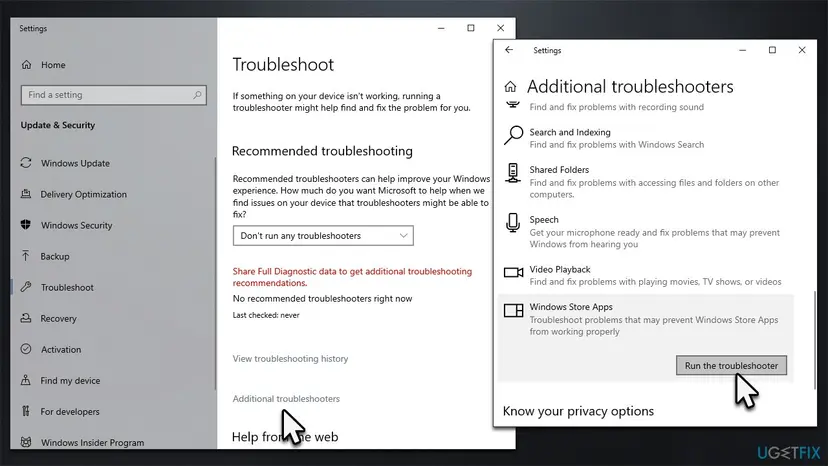Click the home icon beside Additional troubleshooters title

(510, 87)
